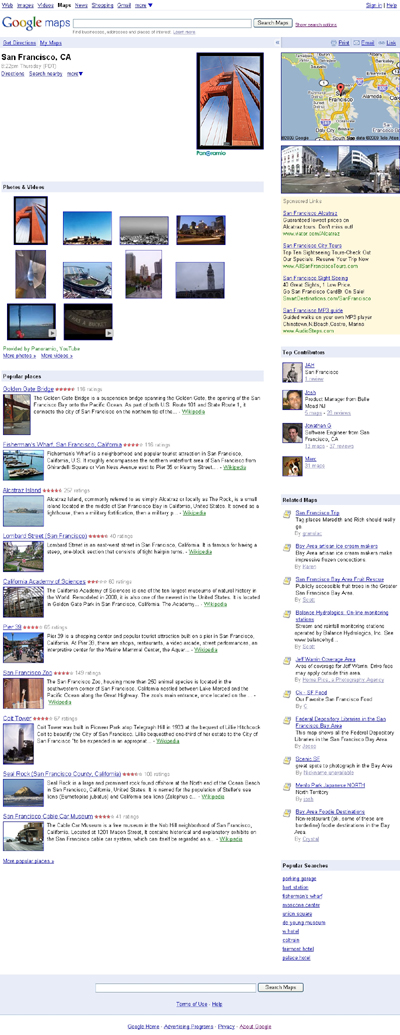This screenshot has height=1035, width=400.
Task: Click the Privacy footer link
Action: (x=226, y=1027)
